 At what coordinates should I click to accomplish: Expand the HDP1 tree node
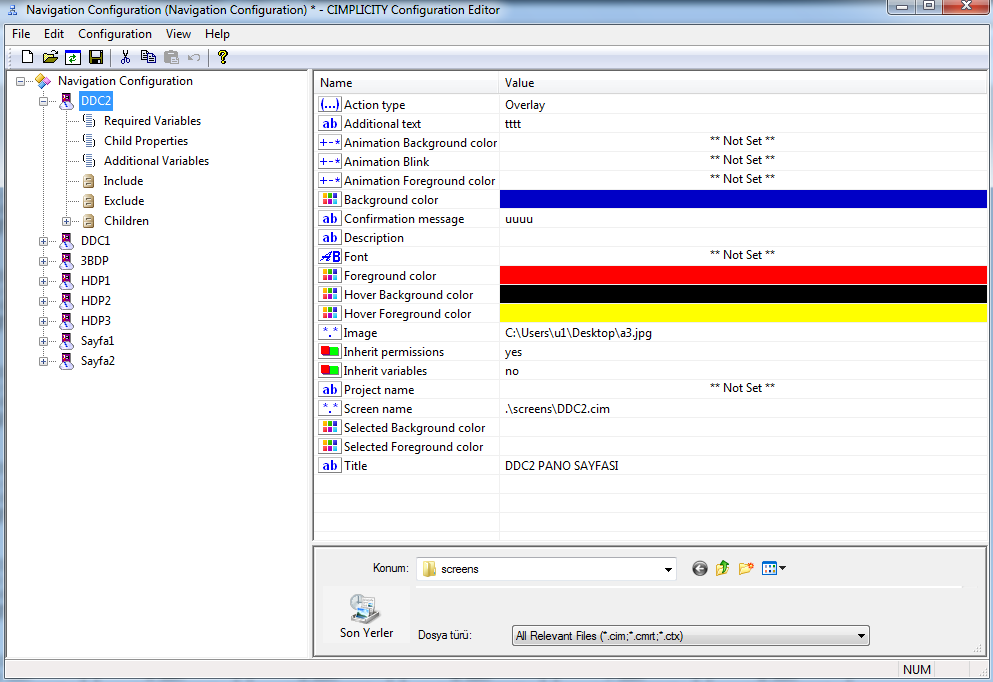(x=43, y=281)
